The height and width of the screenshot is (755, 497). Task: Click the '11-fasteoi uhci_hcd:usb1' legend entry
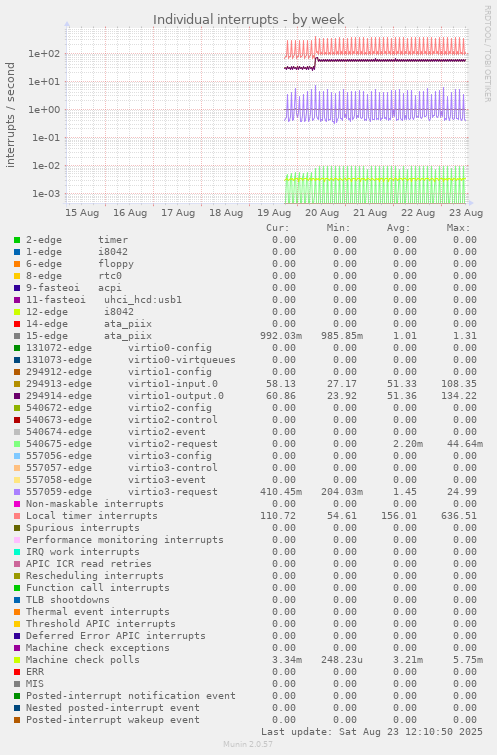[x=104, y=300]
